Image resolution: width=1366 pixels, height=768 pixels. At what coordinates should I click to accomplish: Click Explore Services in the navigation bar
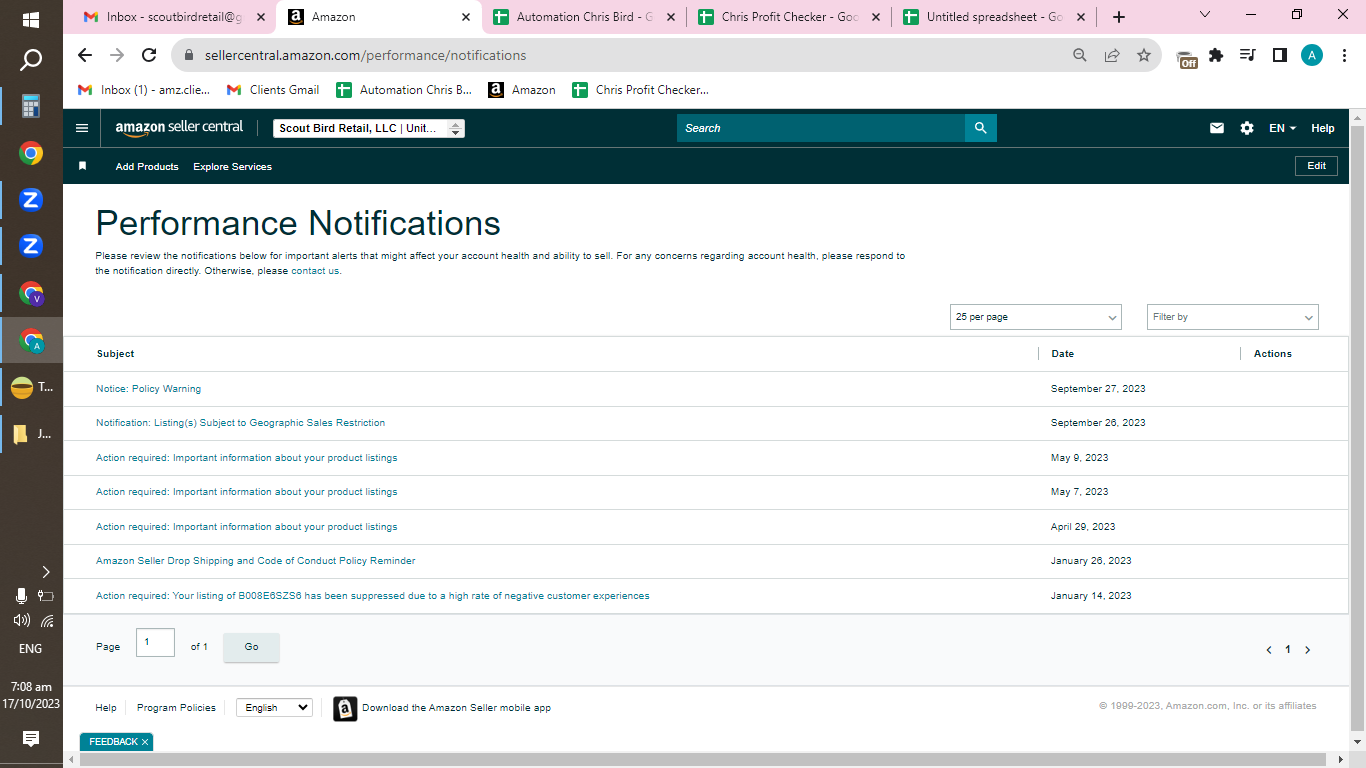tap(232, 167)
